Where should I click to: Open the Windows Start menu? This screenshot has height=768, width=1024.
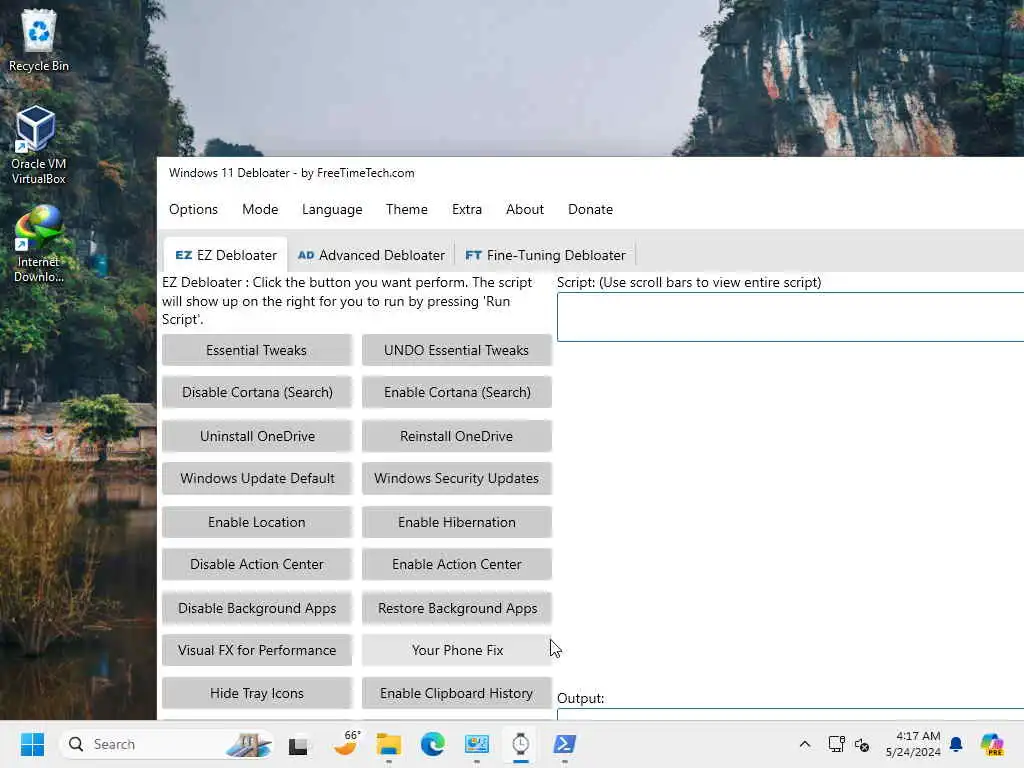pyautogui.click(x=32, y=744)
